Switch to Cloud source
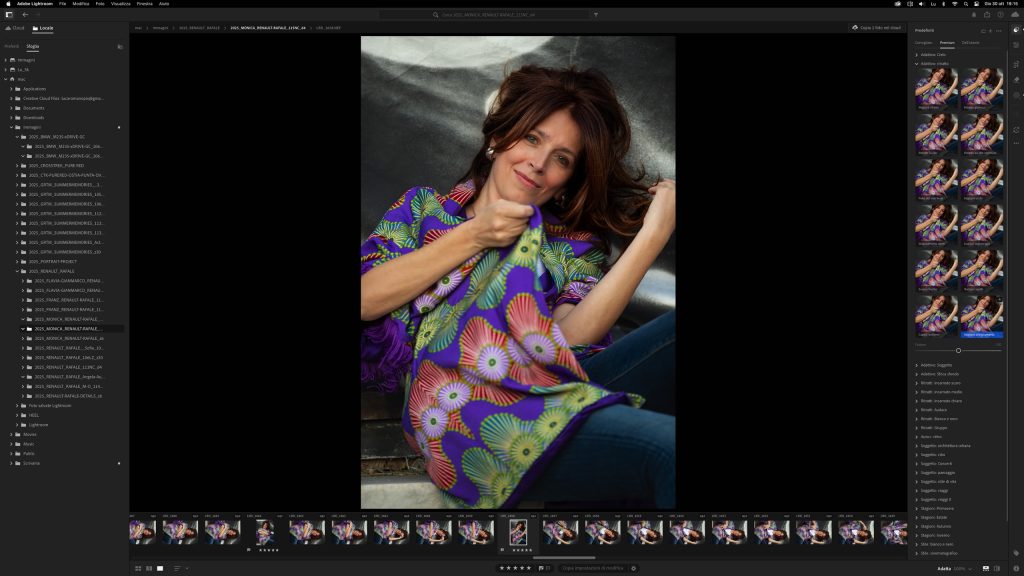This screenshot has width=1024, height=576. pyautogui.click(x=16, y=28)
